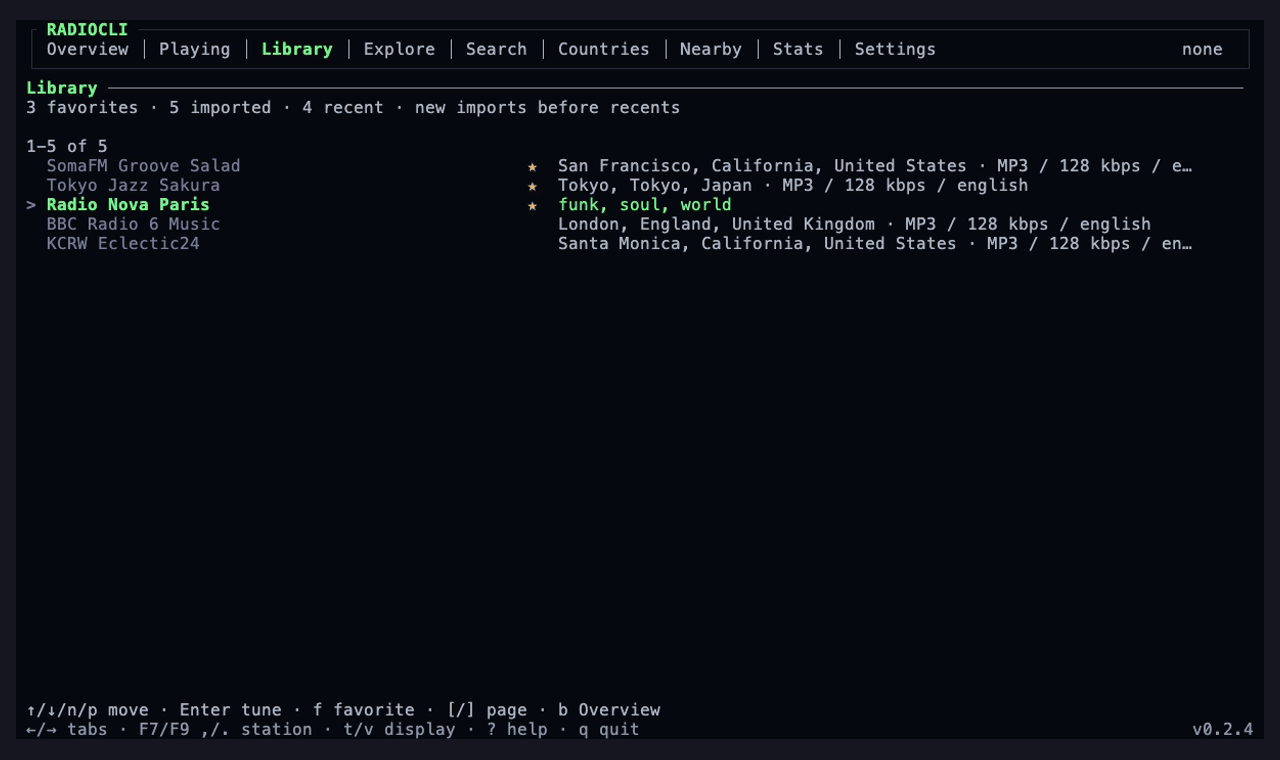Open the Settings tab
1280x760 pixels.
pyautogui.click(x=895, y=49)
